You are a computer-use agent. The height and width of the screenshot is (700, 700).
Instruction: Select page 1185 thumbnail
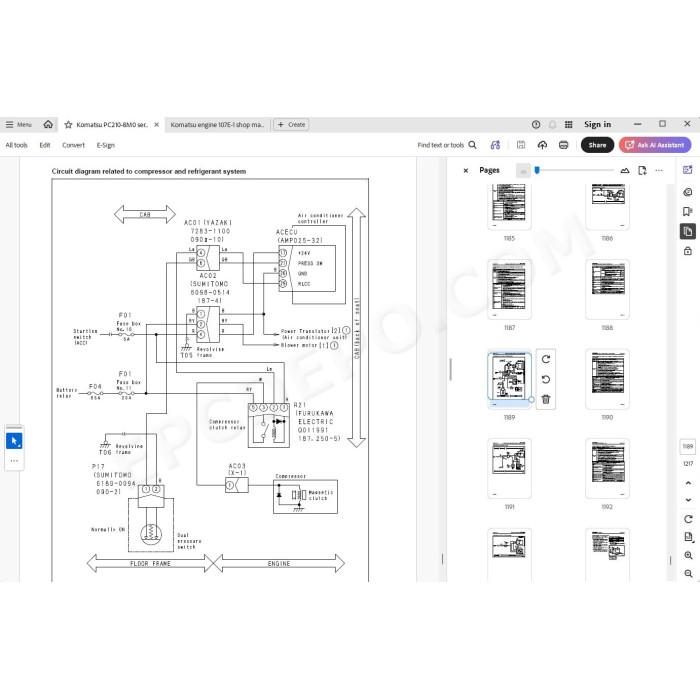[509, 206]
